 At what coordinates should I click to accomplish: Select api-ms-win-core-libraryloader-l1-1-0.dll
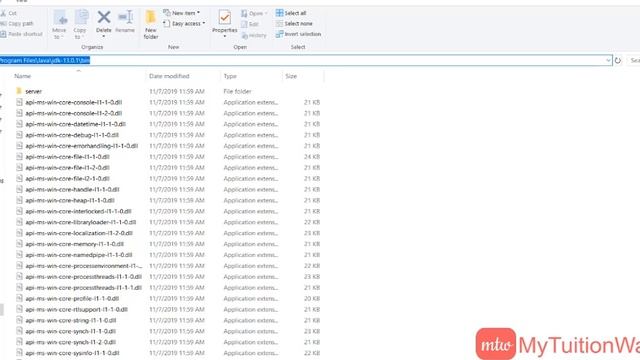(81, 222)
